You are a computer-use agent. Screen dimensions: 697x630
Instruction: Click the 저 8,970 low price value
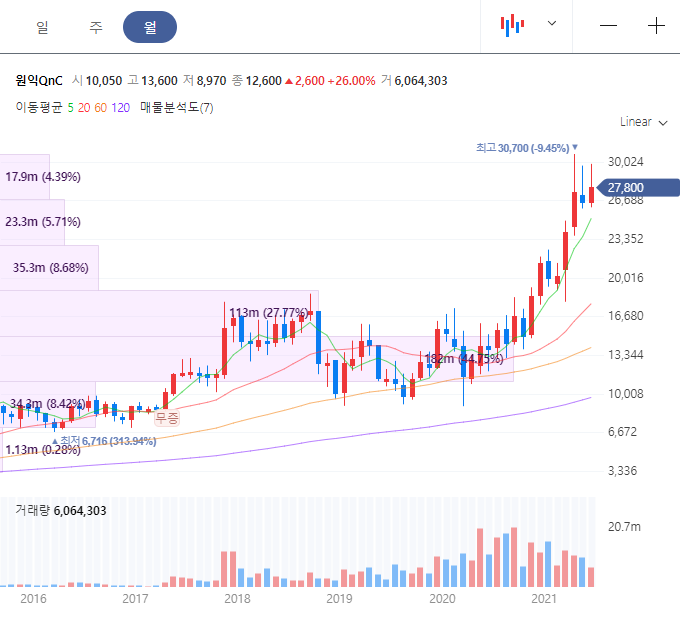(205, 81)
